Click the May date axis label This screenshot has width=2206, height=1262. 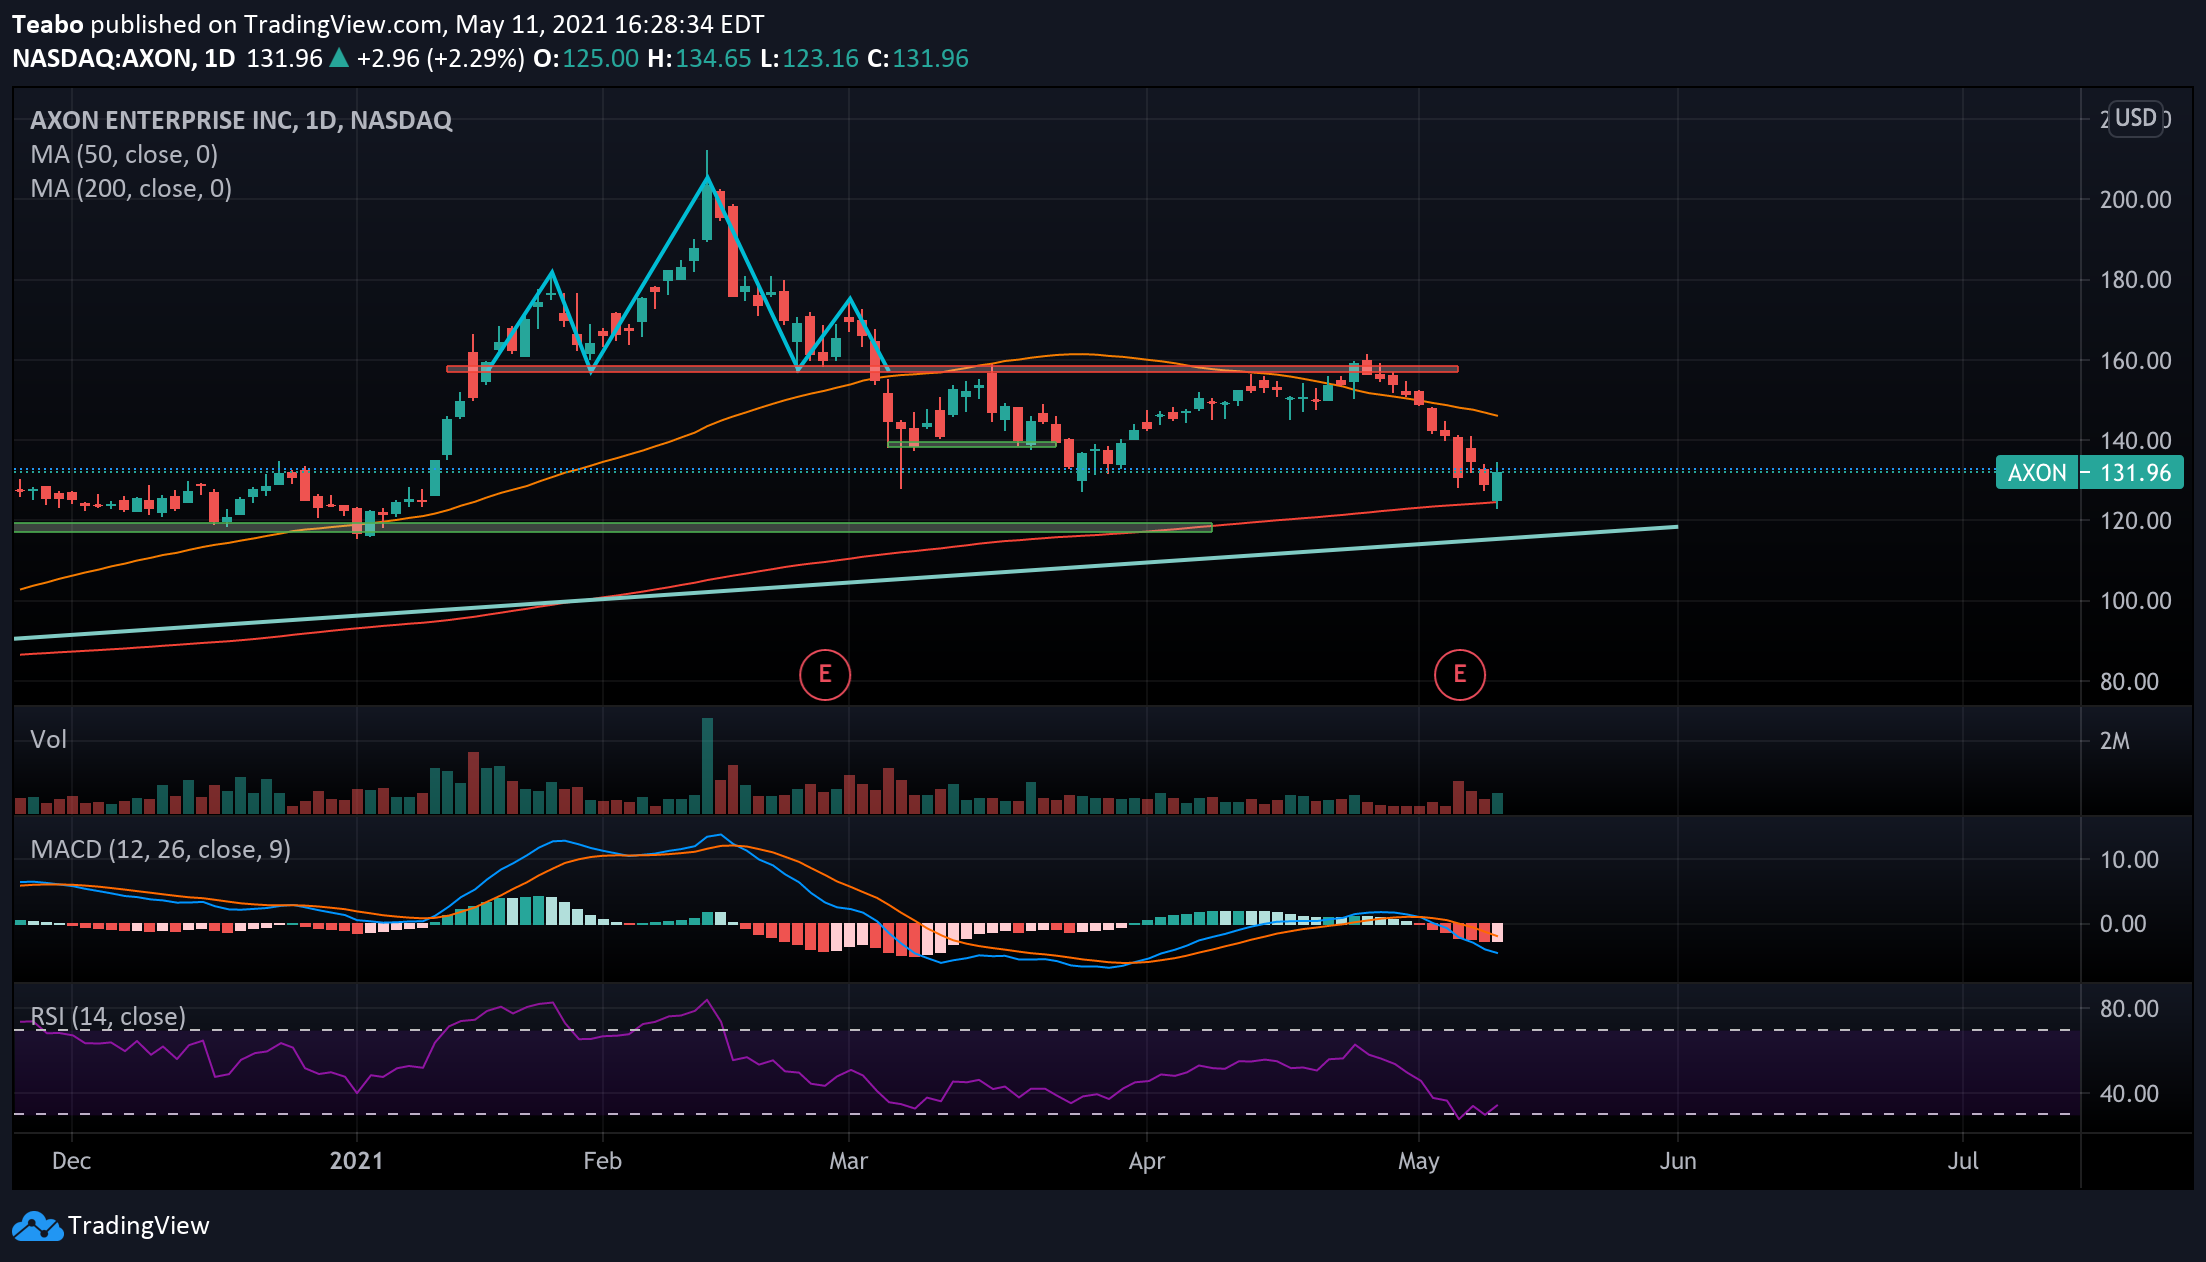[x=1419, y=1162]
